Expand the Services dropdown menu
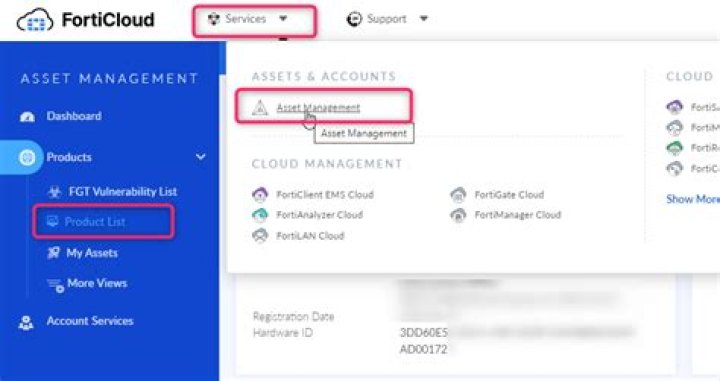This screenshot has width=720, height=381. (254, 19)
